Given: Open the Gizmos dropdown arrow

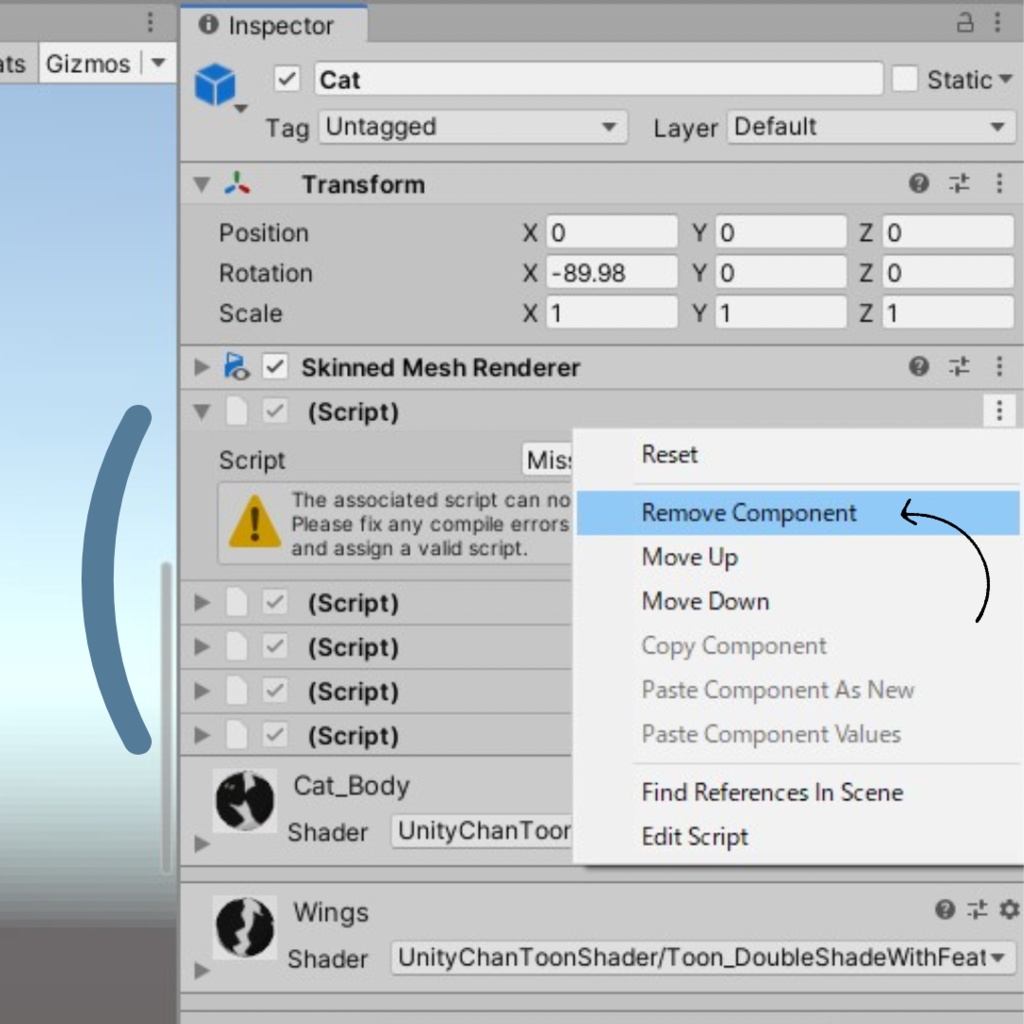Looking at the screenshot, I should pos(158,63).
